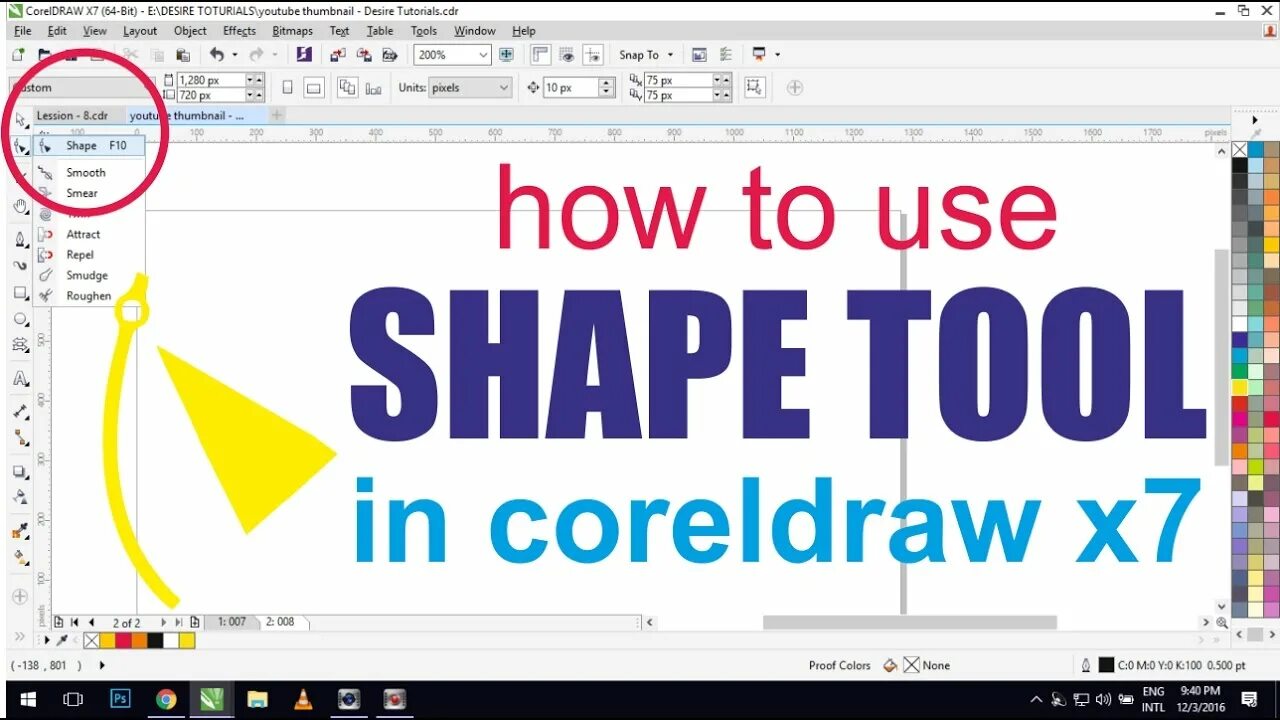Select the Interactive Fill tool
Image resolution: width=1280 pixels, height=720 pixels.
click(x=20, y=558)
